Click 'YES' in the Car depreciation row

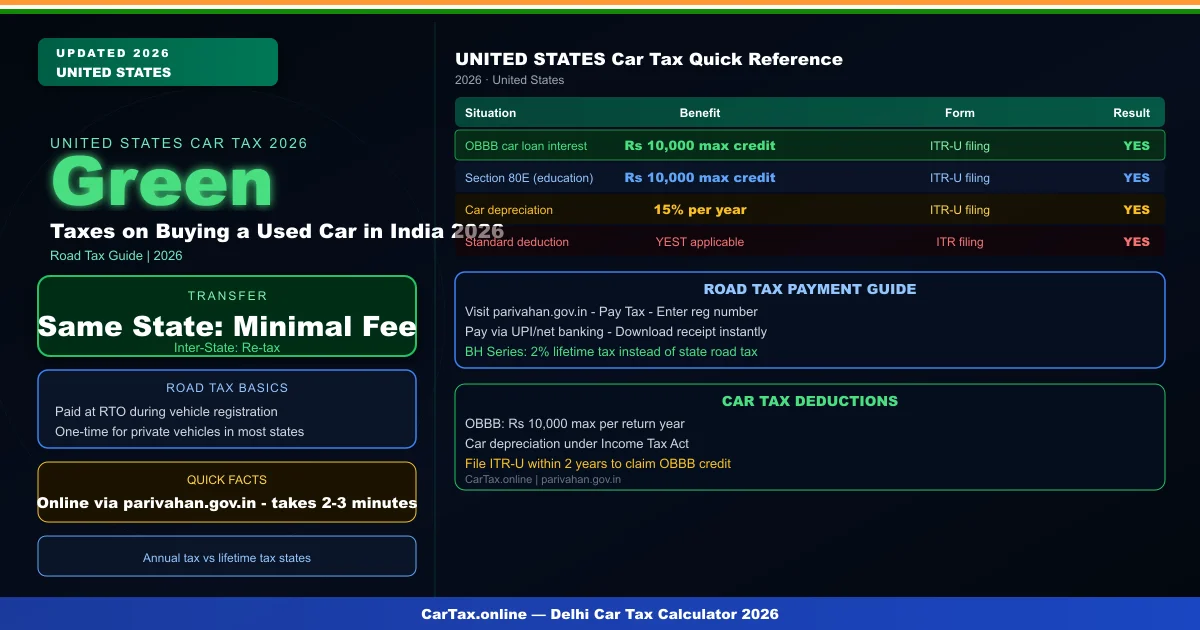1137,210
